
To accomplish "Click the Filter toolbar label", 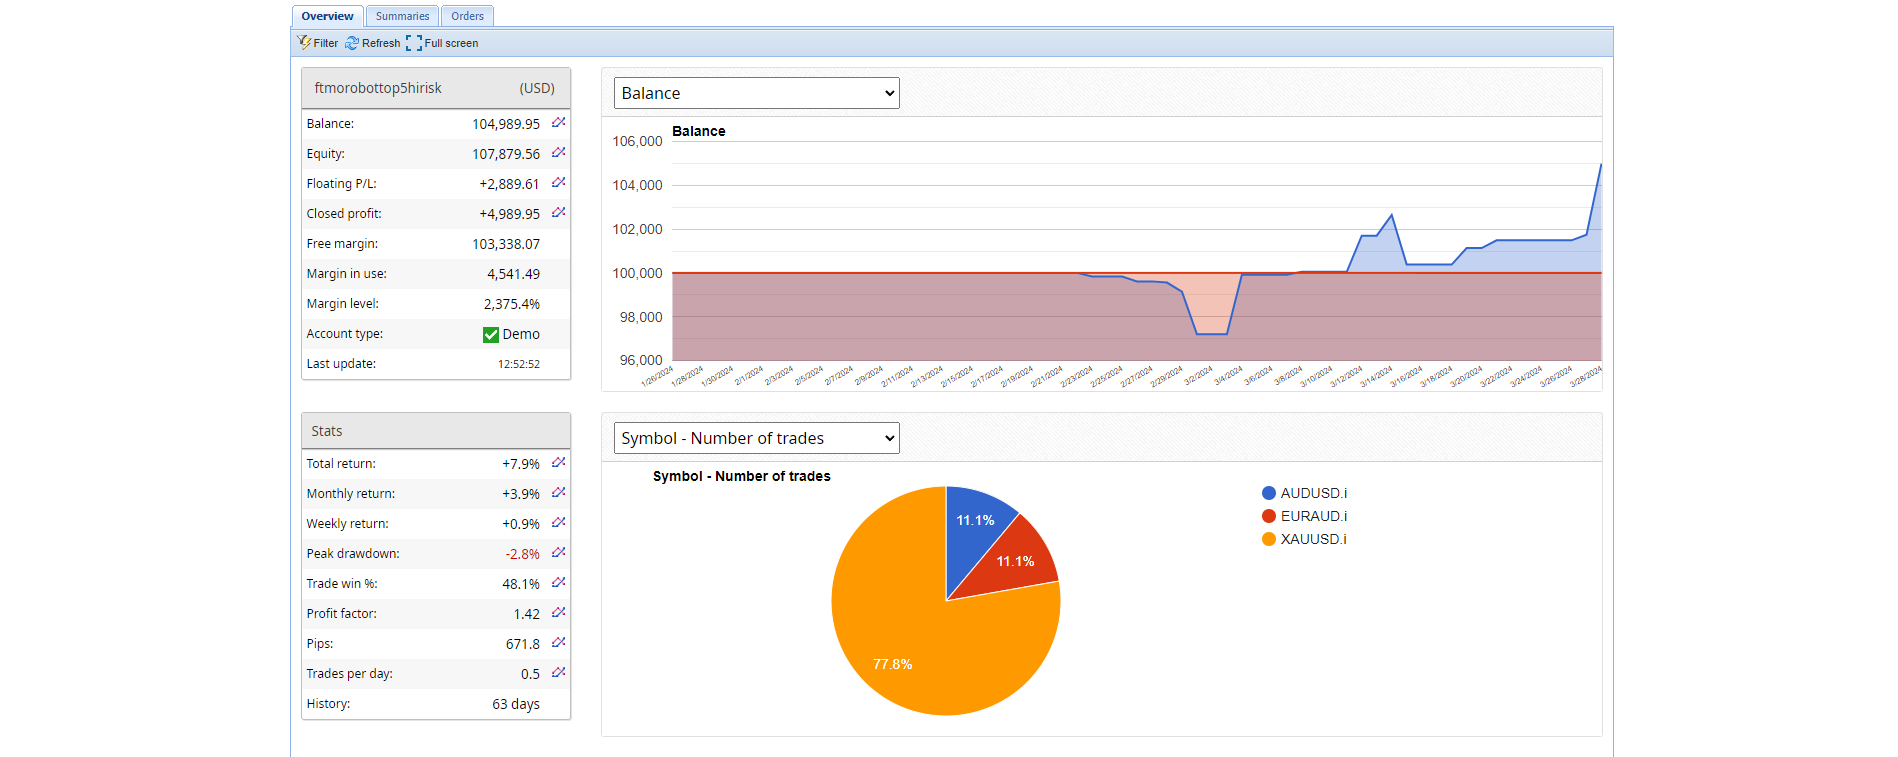I will pos(326,43).
